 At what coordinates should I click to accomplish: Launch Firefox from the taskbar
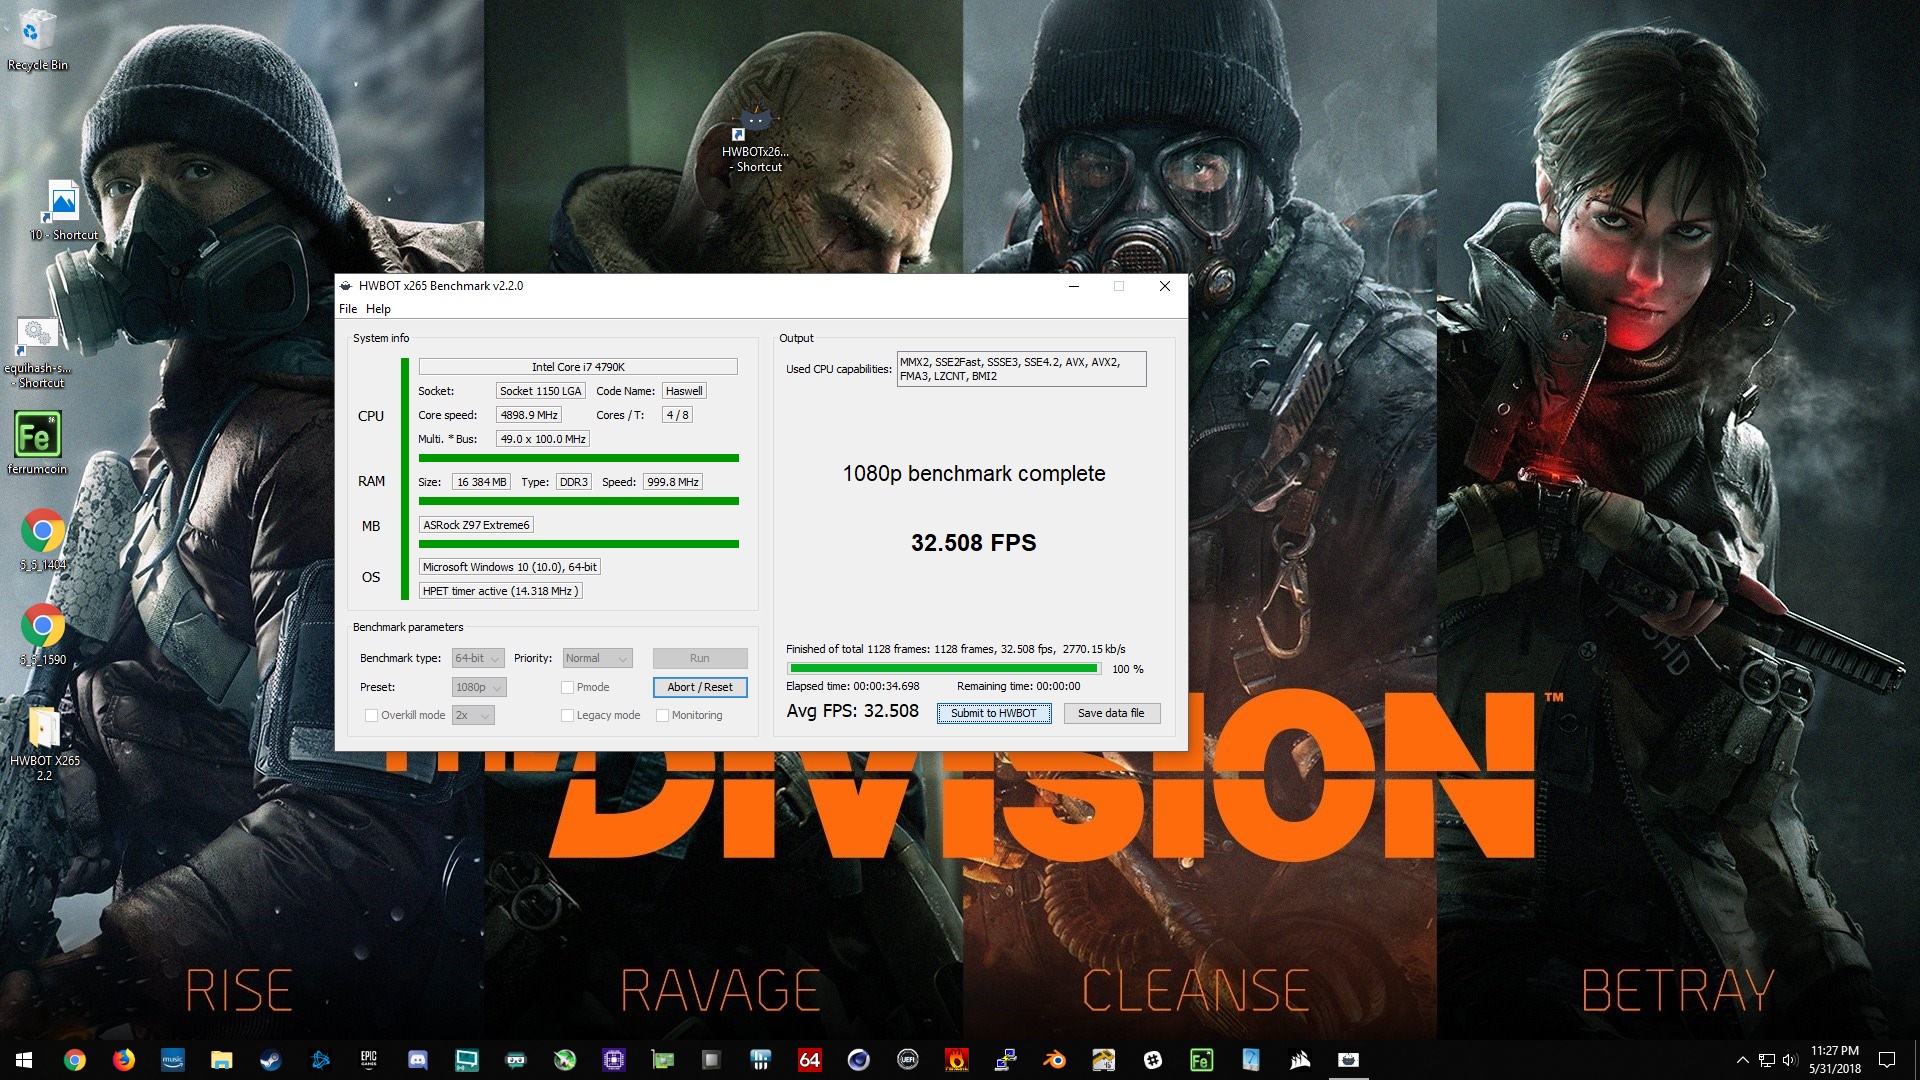(123, 1060)
